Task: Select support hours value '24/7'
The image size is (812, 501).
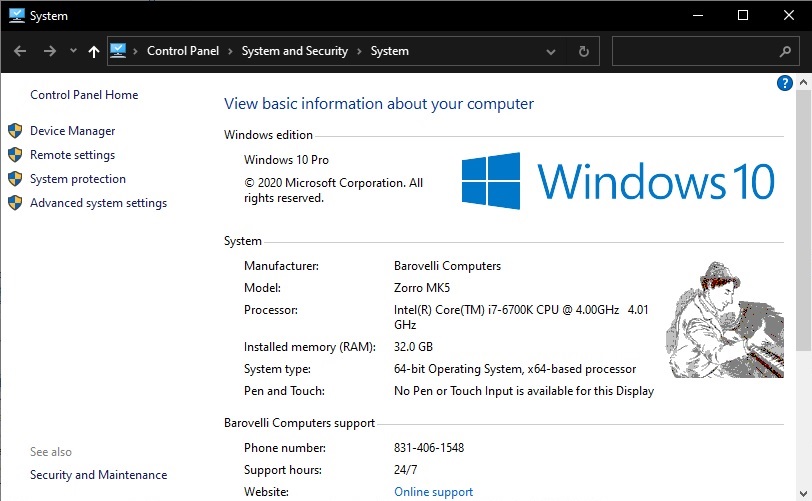Action: coord(405,470)
